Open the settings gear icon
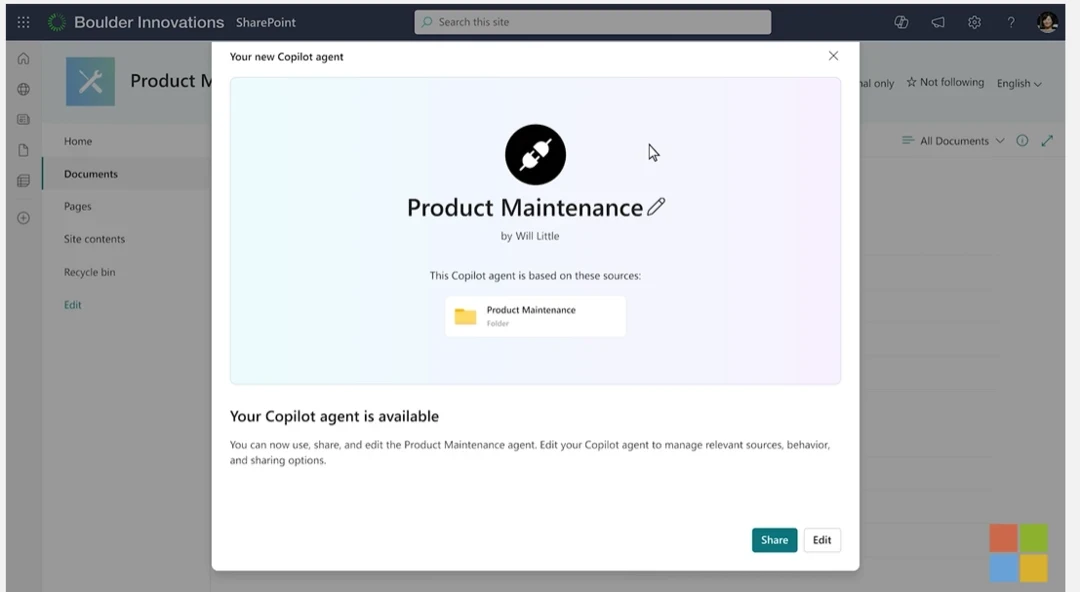The image size is (1080, 592). pos(974,22)
